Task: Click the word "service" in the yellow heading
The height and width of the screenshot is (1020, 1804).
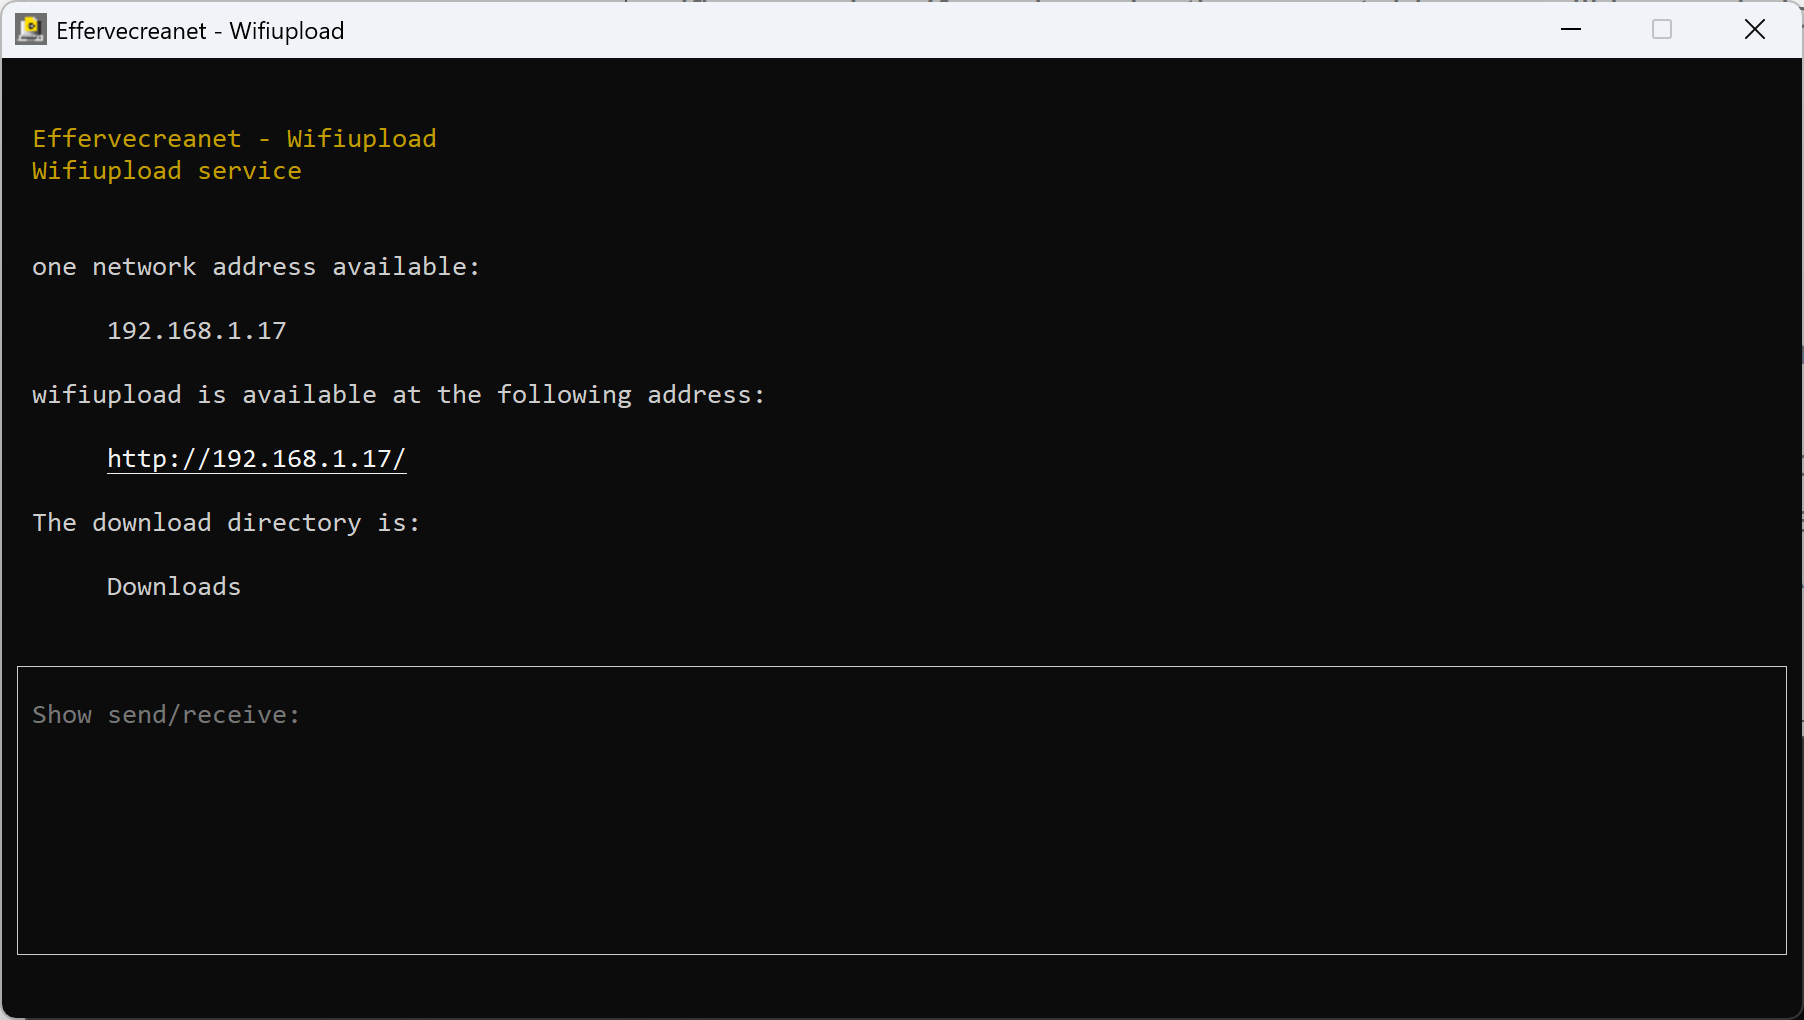Action: (249, 171)
